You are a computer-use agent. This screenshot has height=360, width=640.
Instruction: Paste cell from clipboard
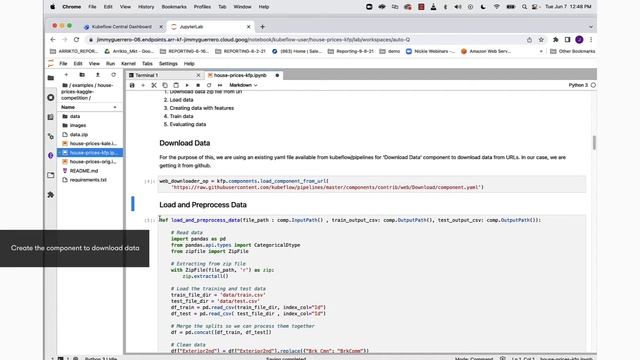(x=176, y=85)
